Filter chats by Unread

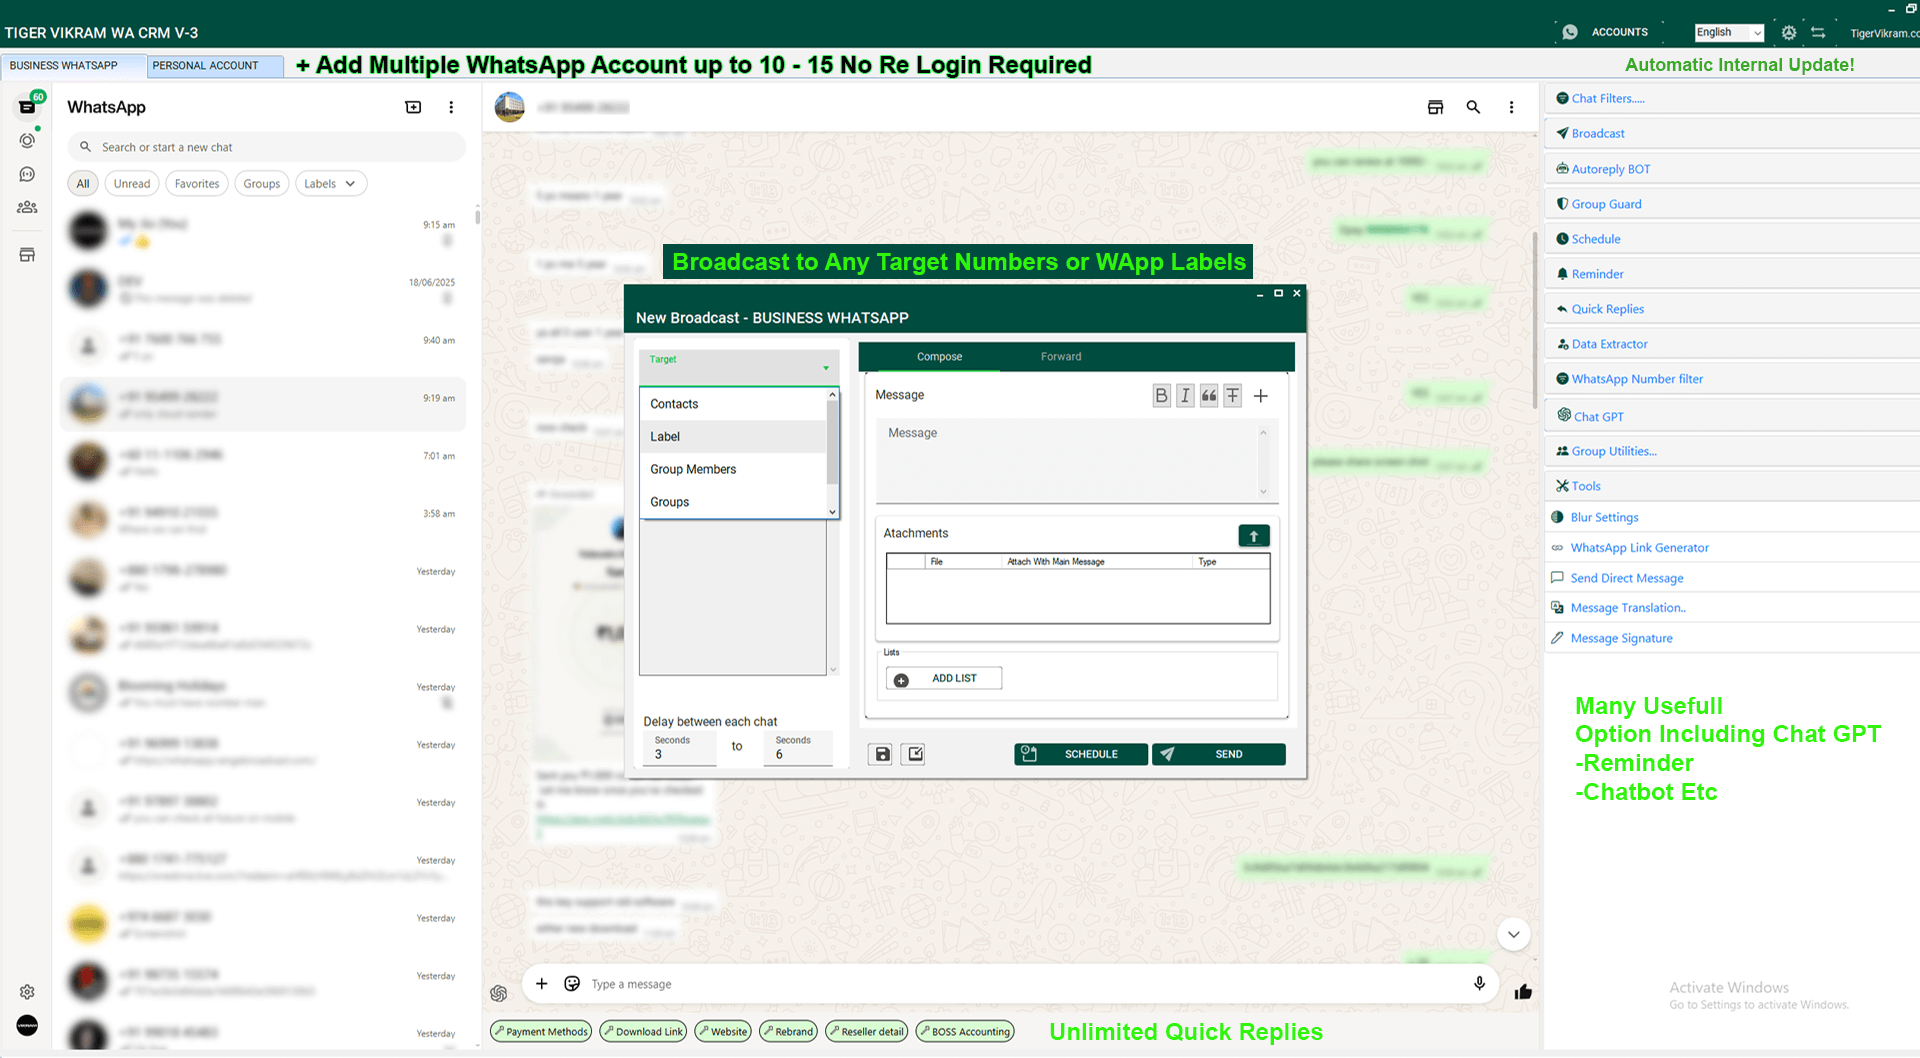(x=132, y=184)
